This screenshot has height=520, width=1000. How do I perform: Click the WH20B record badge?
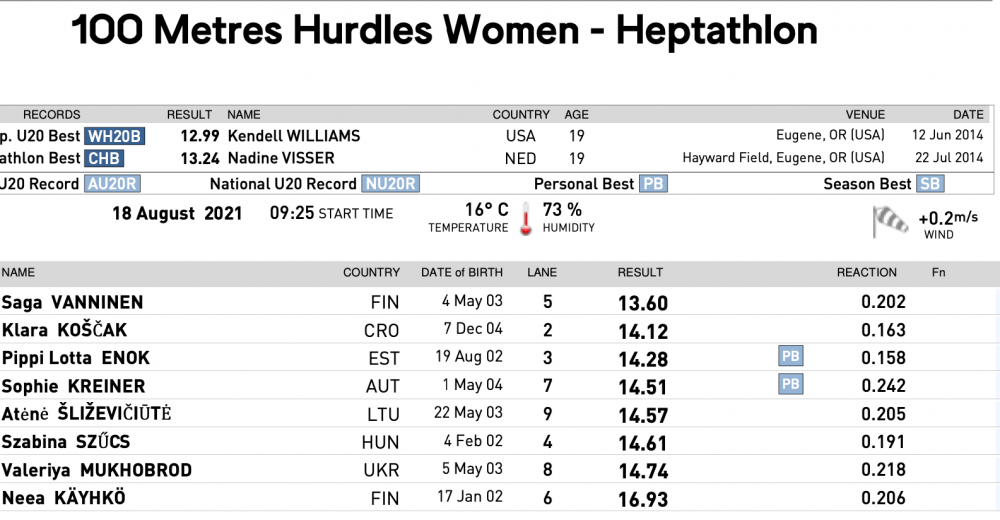115,136
